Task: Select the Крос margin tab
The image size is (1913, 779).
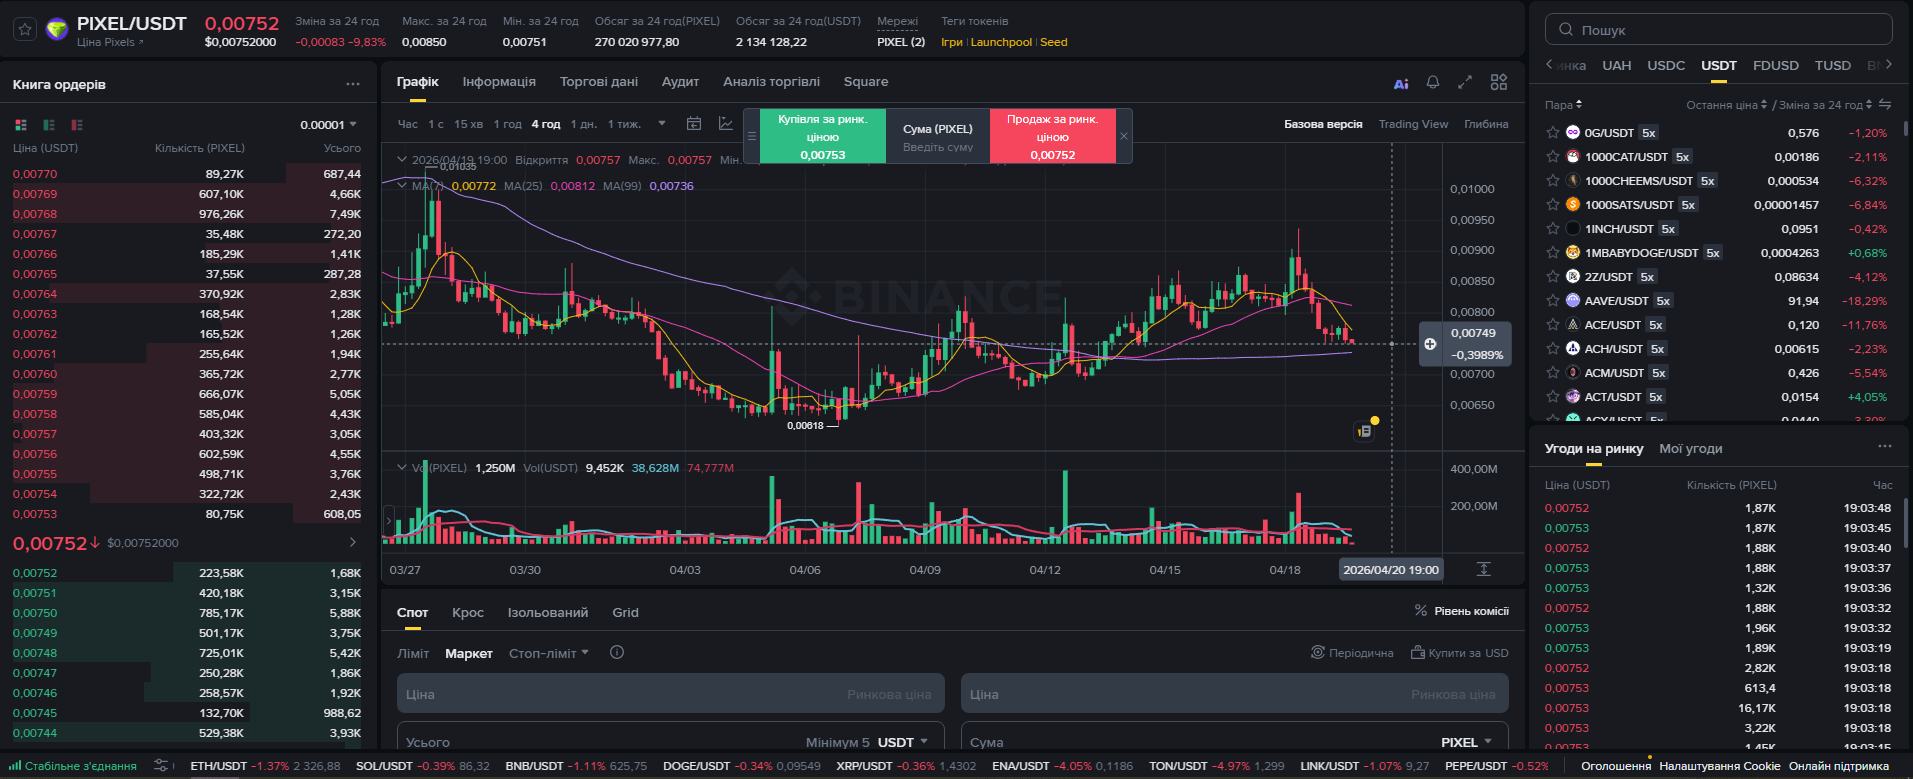Action: [x=468, y=612]
